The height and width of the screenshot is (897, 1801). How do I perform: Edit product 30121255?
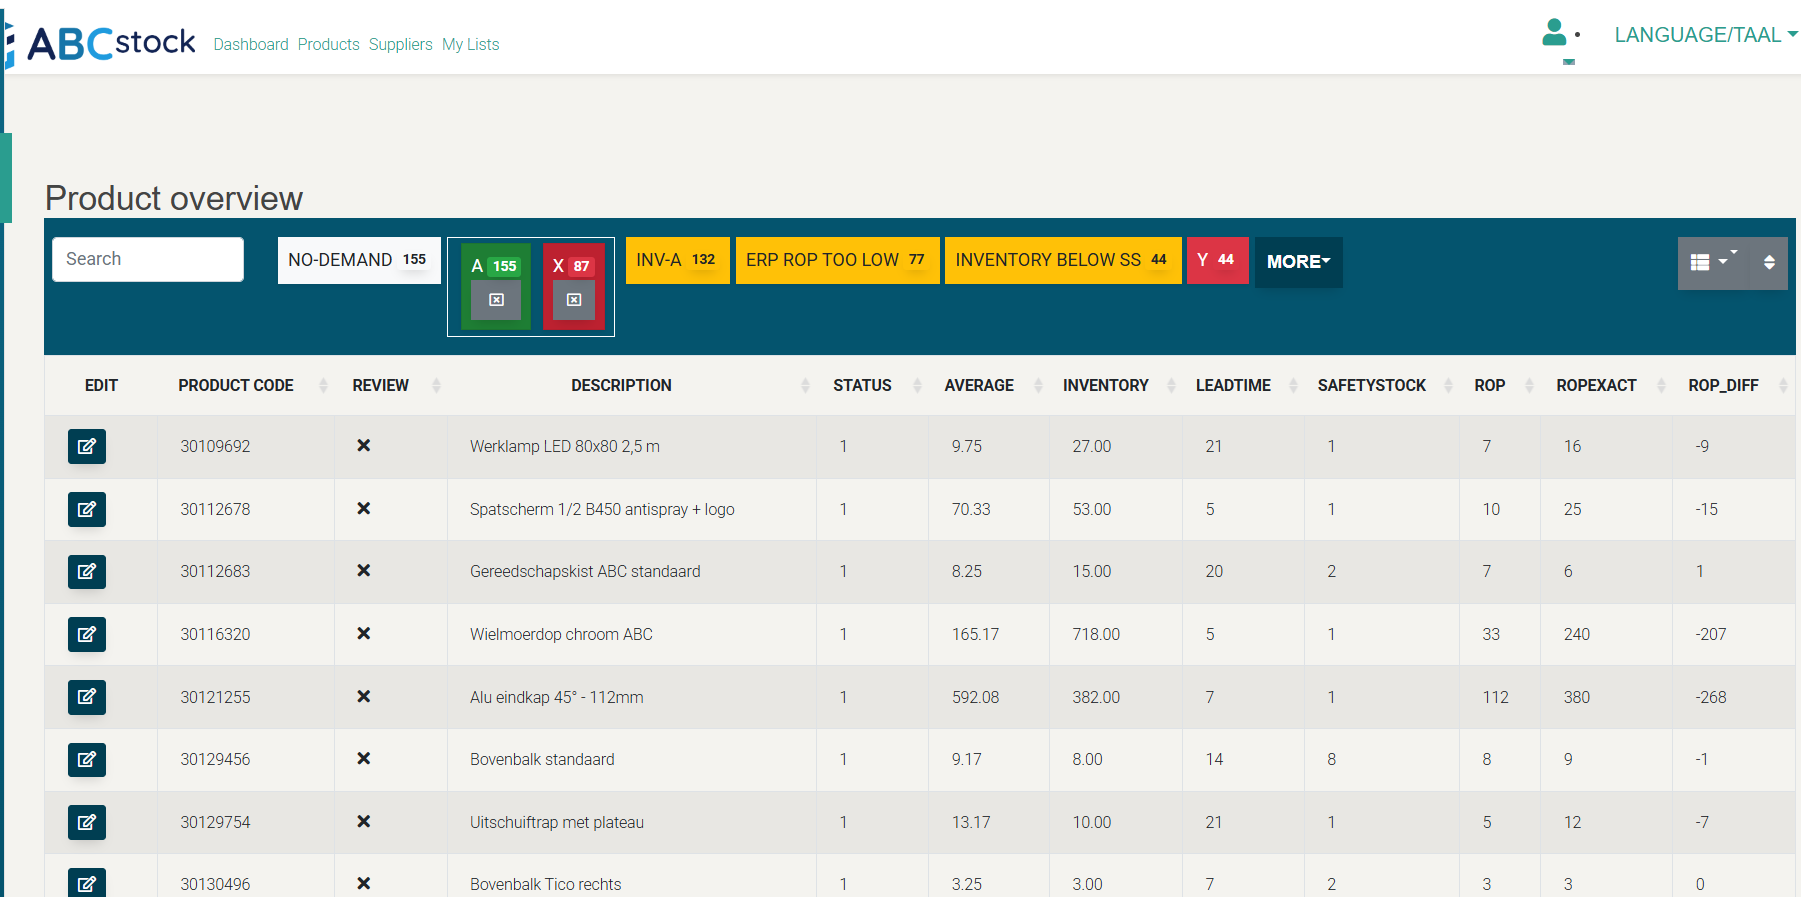coord(87,697)
